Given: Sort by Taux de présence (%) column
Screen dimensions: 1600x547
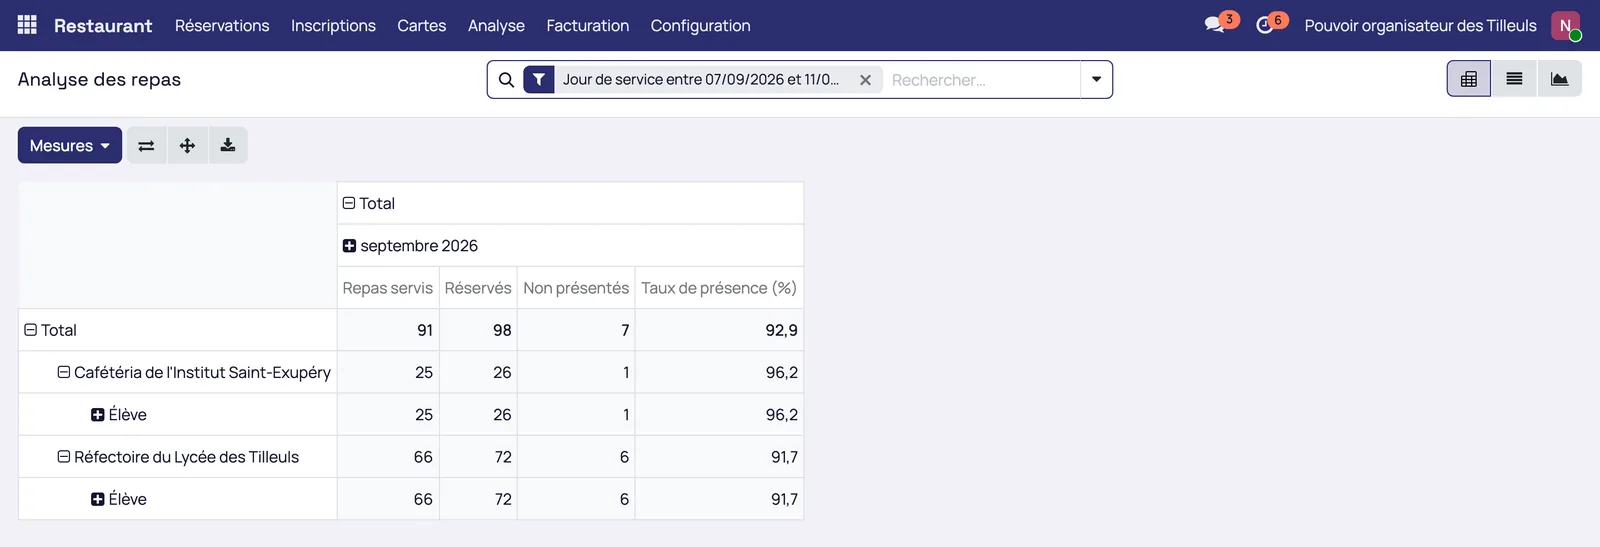Looking at the screenshot, I should [x=719, y=288].
